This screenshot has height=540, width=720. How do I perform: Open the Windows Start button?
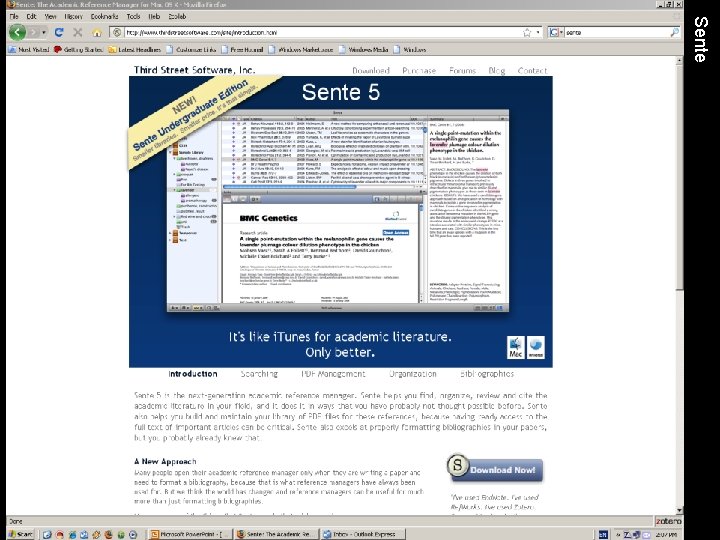(21, 534)
